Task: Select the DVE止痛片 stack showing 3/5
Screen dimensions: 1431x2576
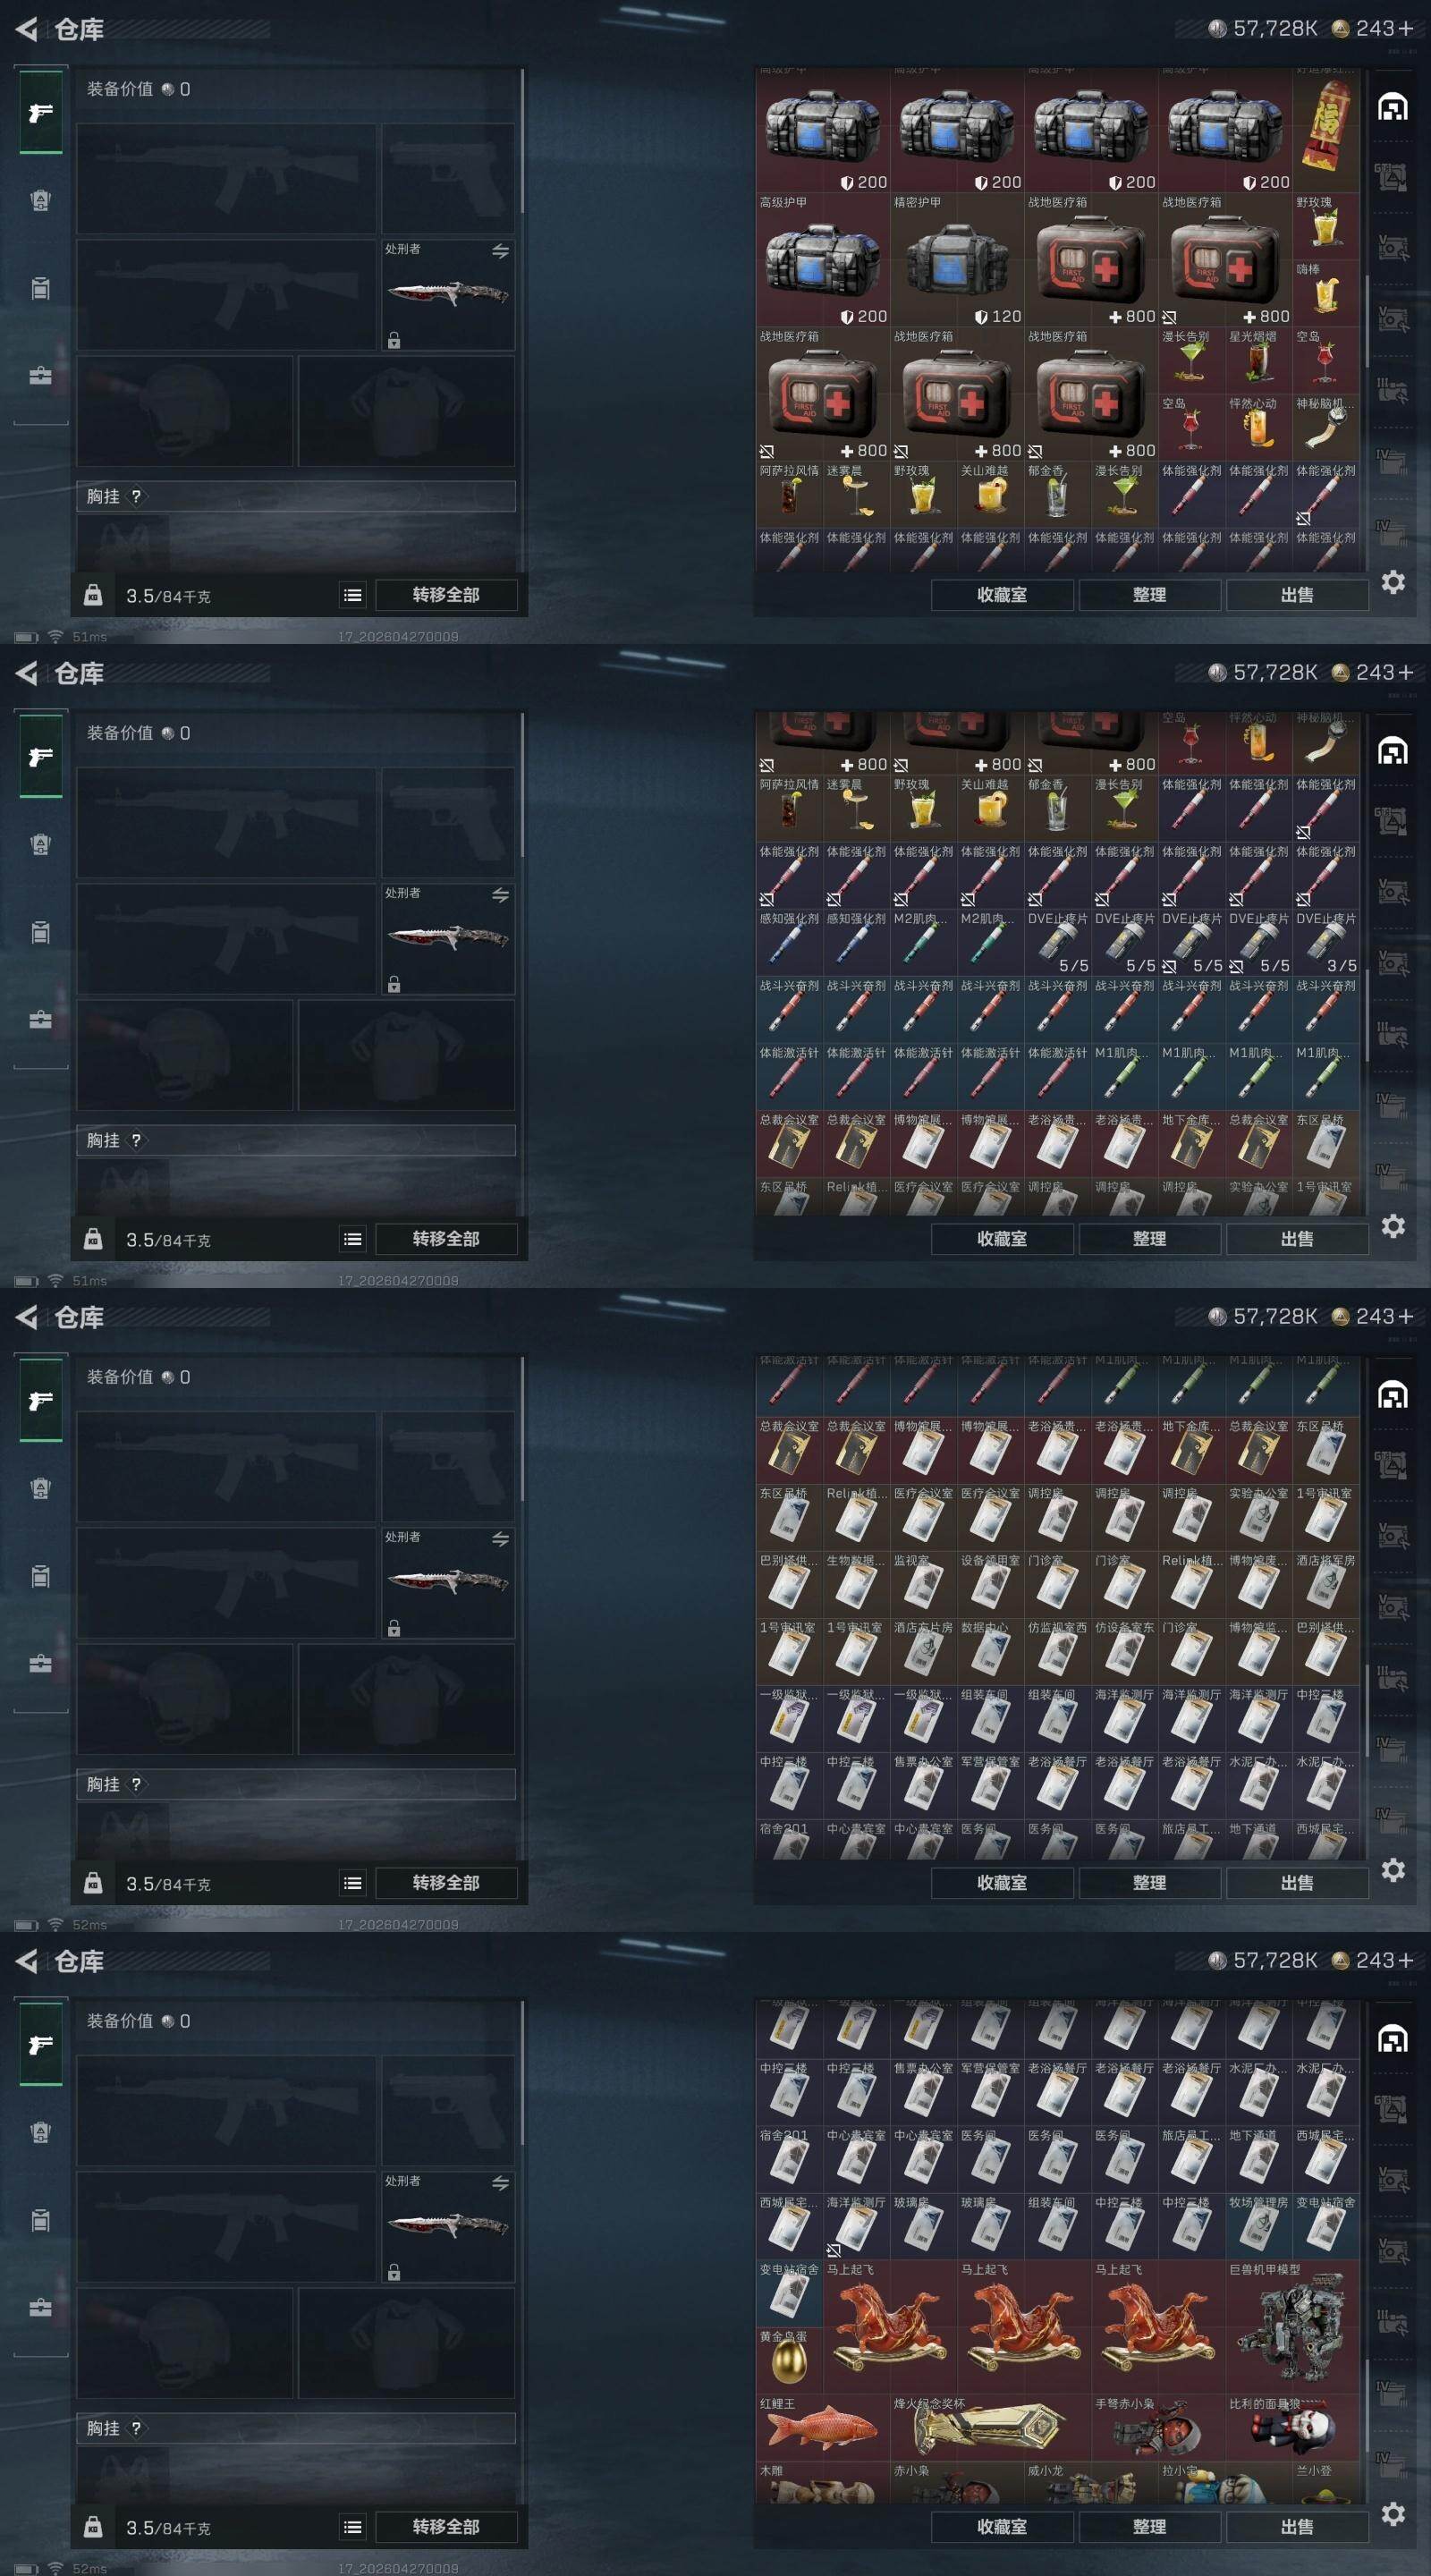Action: pos(1325,942)
